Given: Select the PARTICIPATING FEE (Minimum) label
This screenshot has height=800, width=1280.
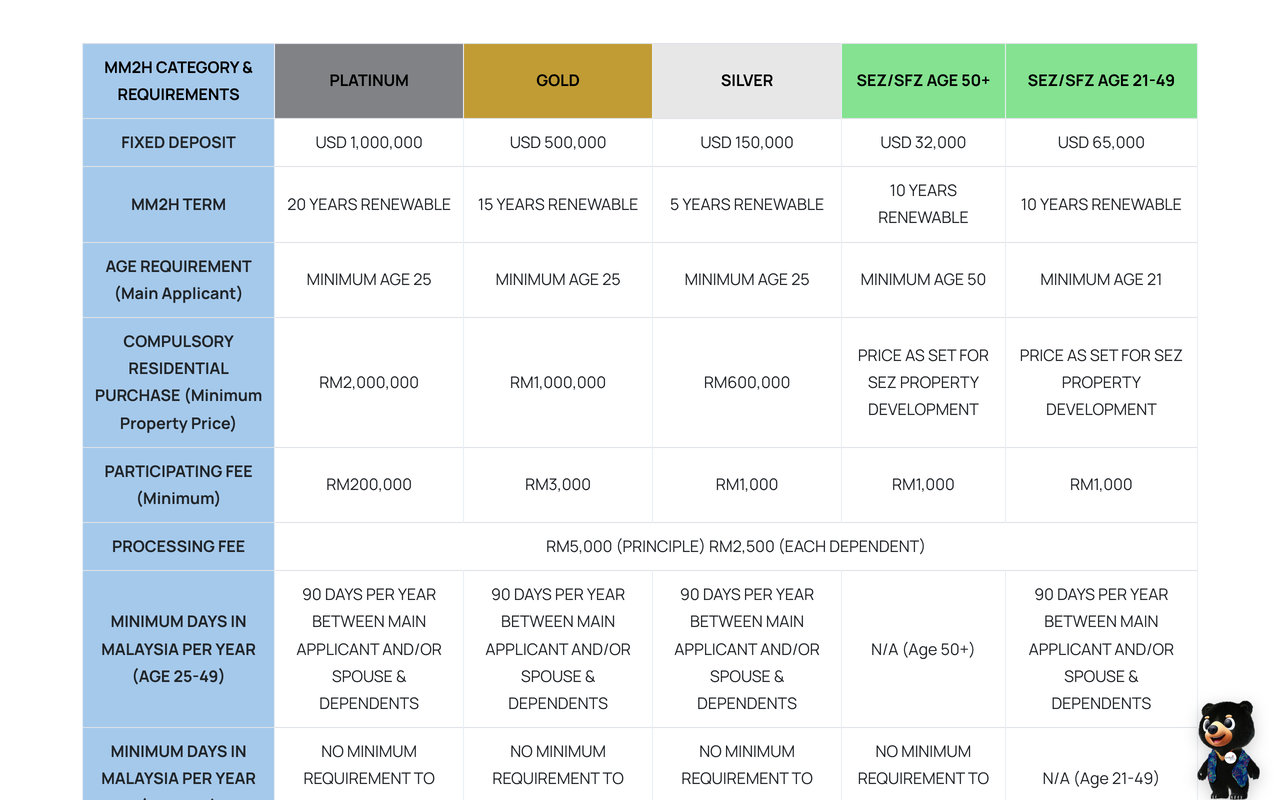Looking at the screenshot, I should [179, 485].
